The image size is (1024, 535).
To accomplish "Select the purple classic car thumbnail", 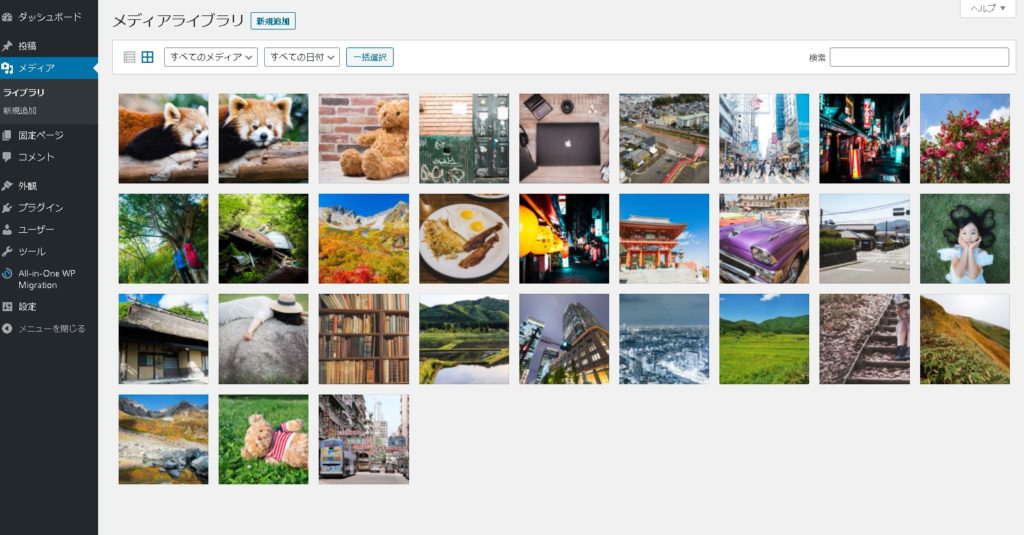I will (x=764, y=239).
